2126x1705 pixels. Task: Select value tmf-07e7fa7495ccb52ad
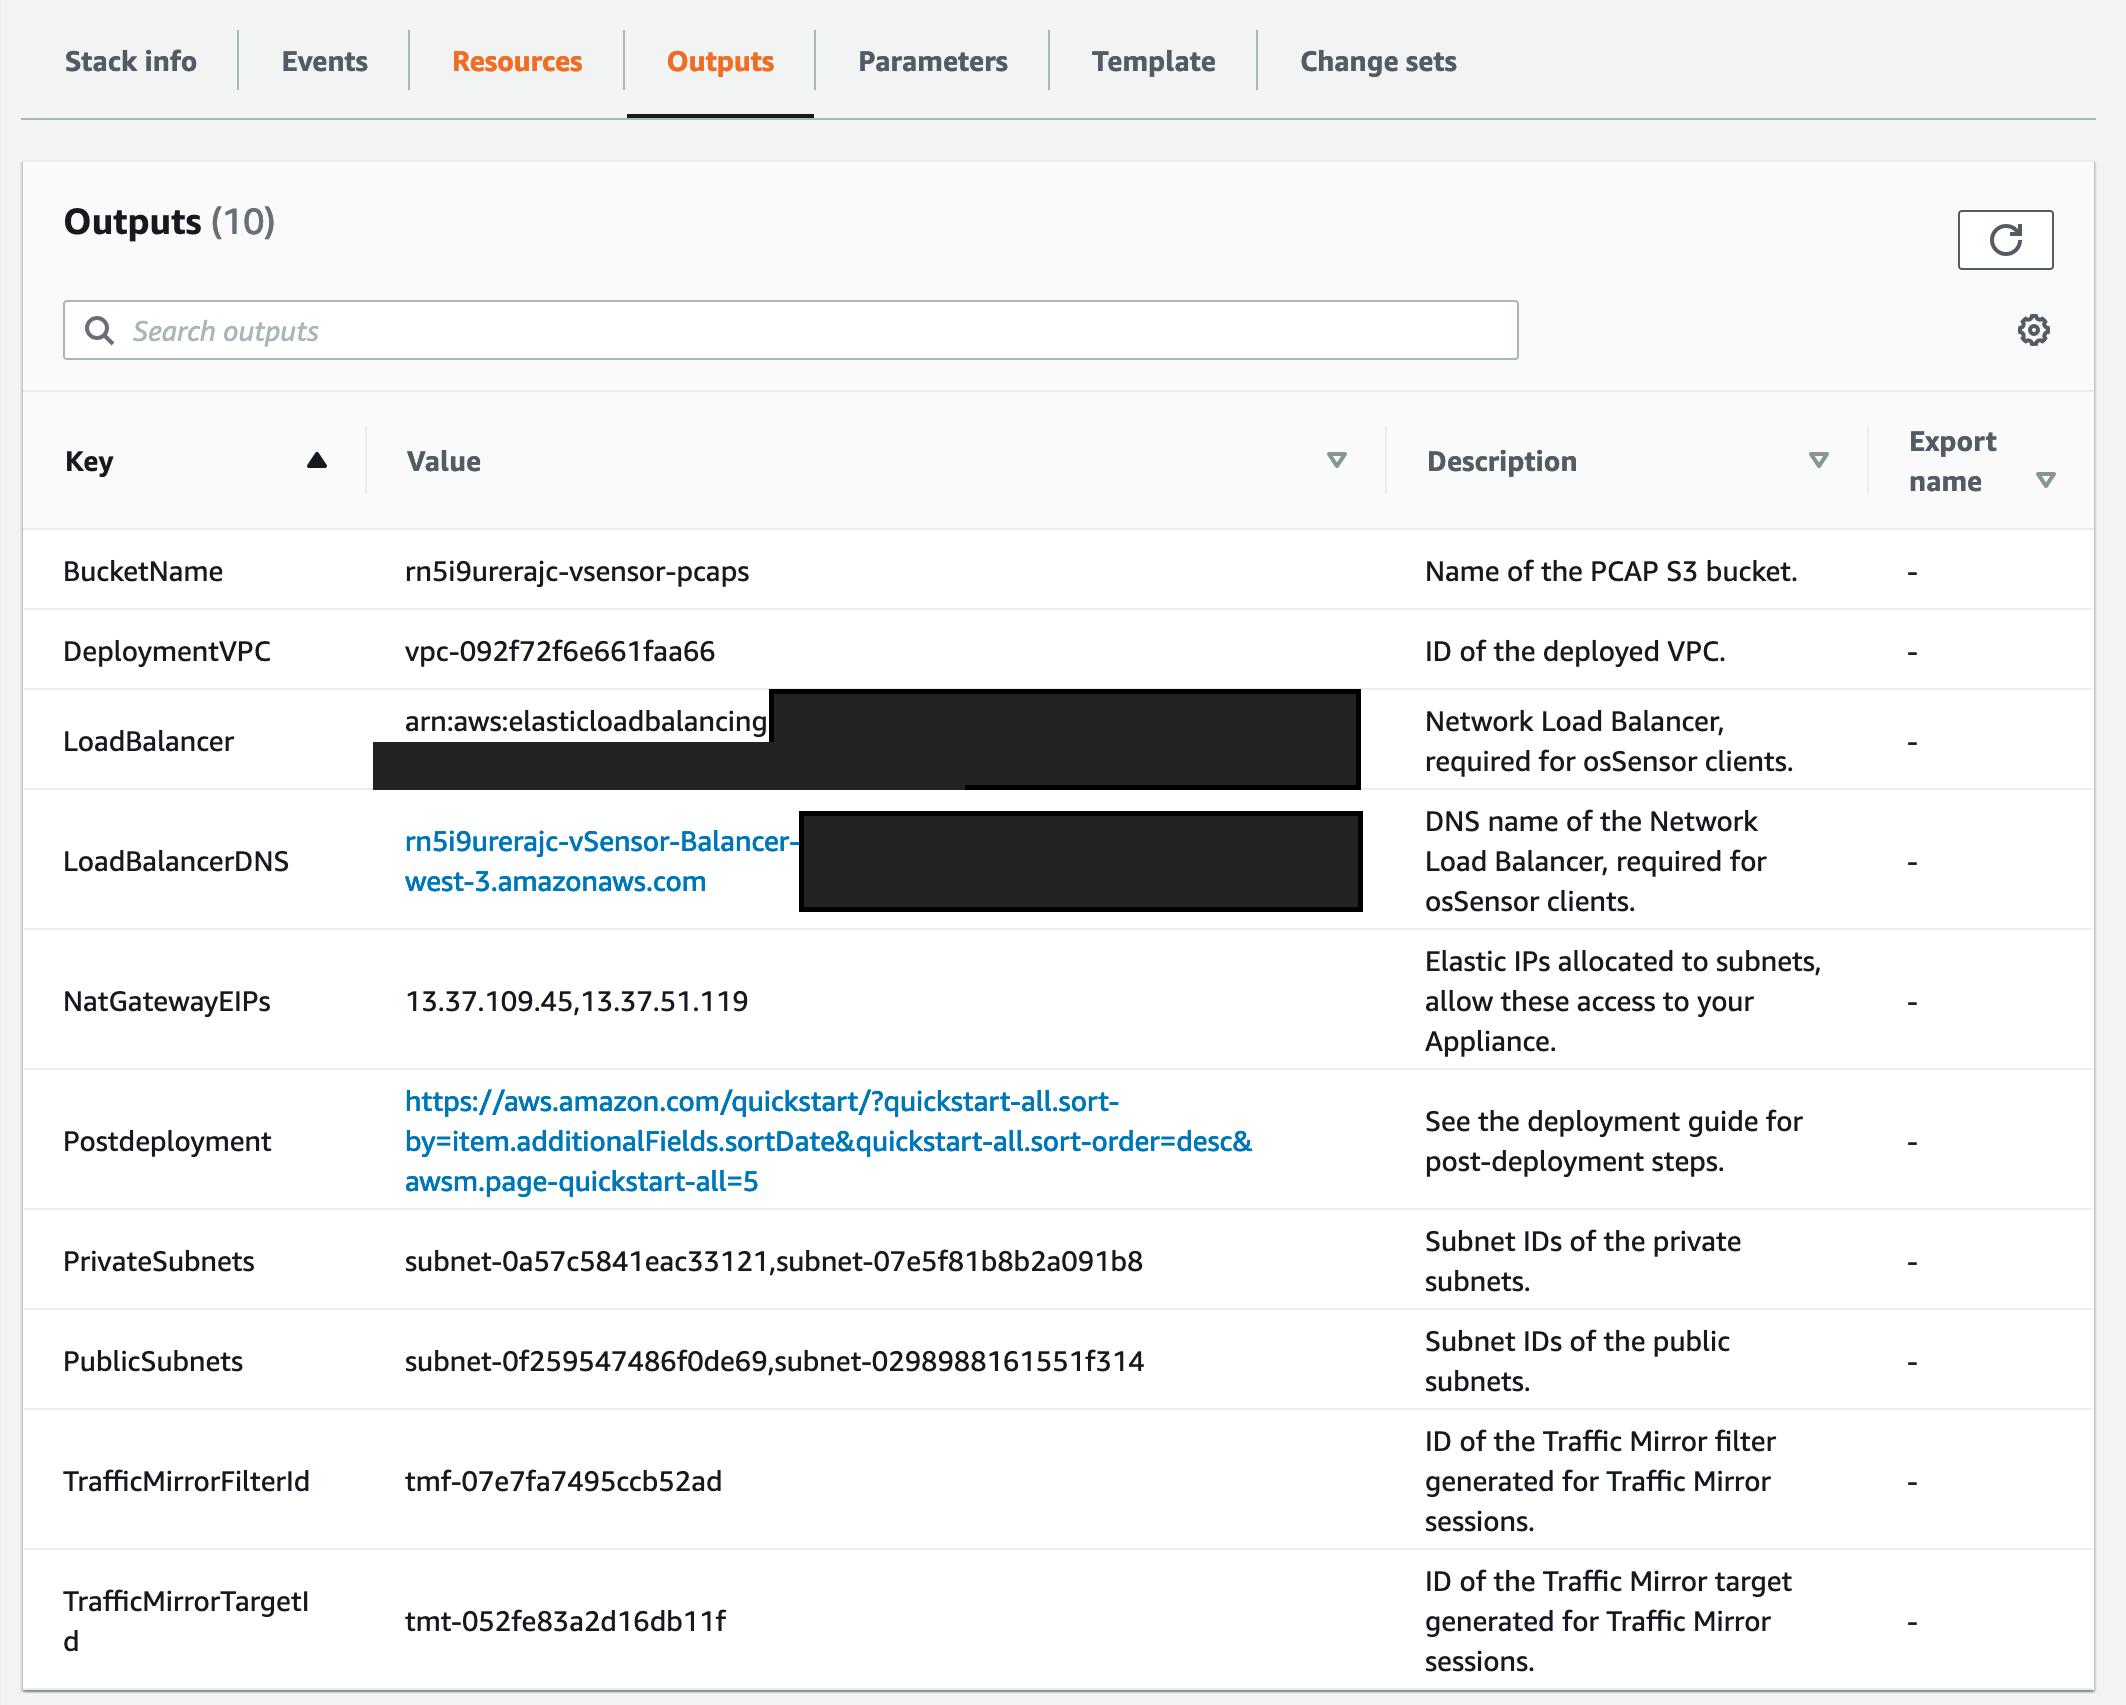click(x=563, y=1481)
